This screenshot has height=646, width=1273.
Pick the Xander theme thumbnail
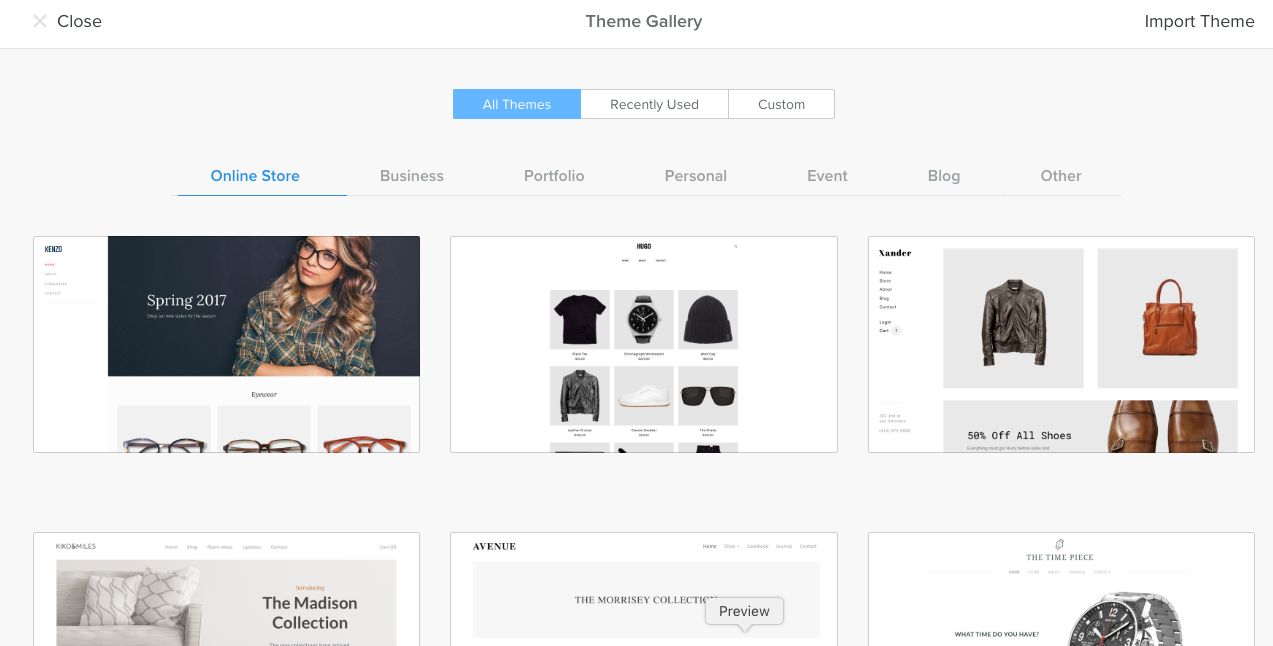1061,344
